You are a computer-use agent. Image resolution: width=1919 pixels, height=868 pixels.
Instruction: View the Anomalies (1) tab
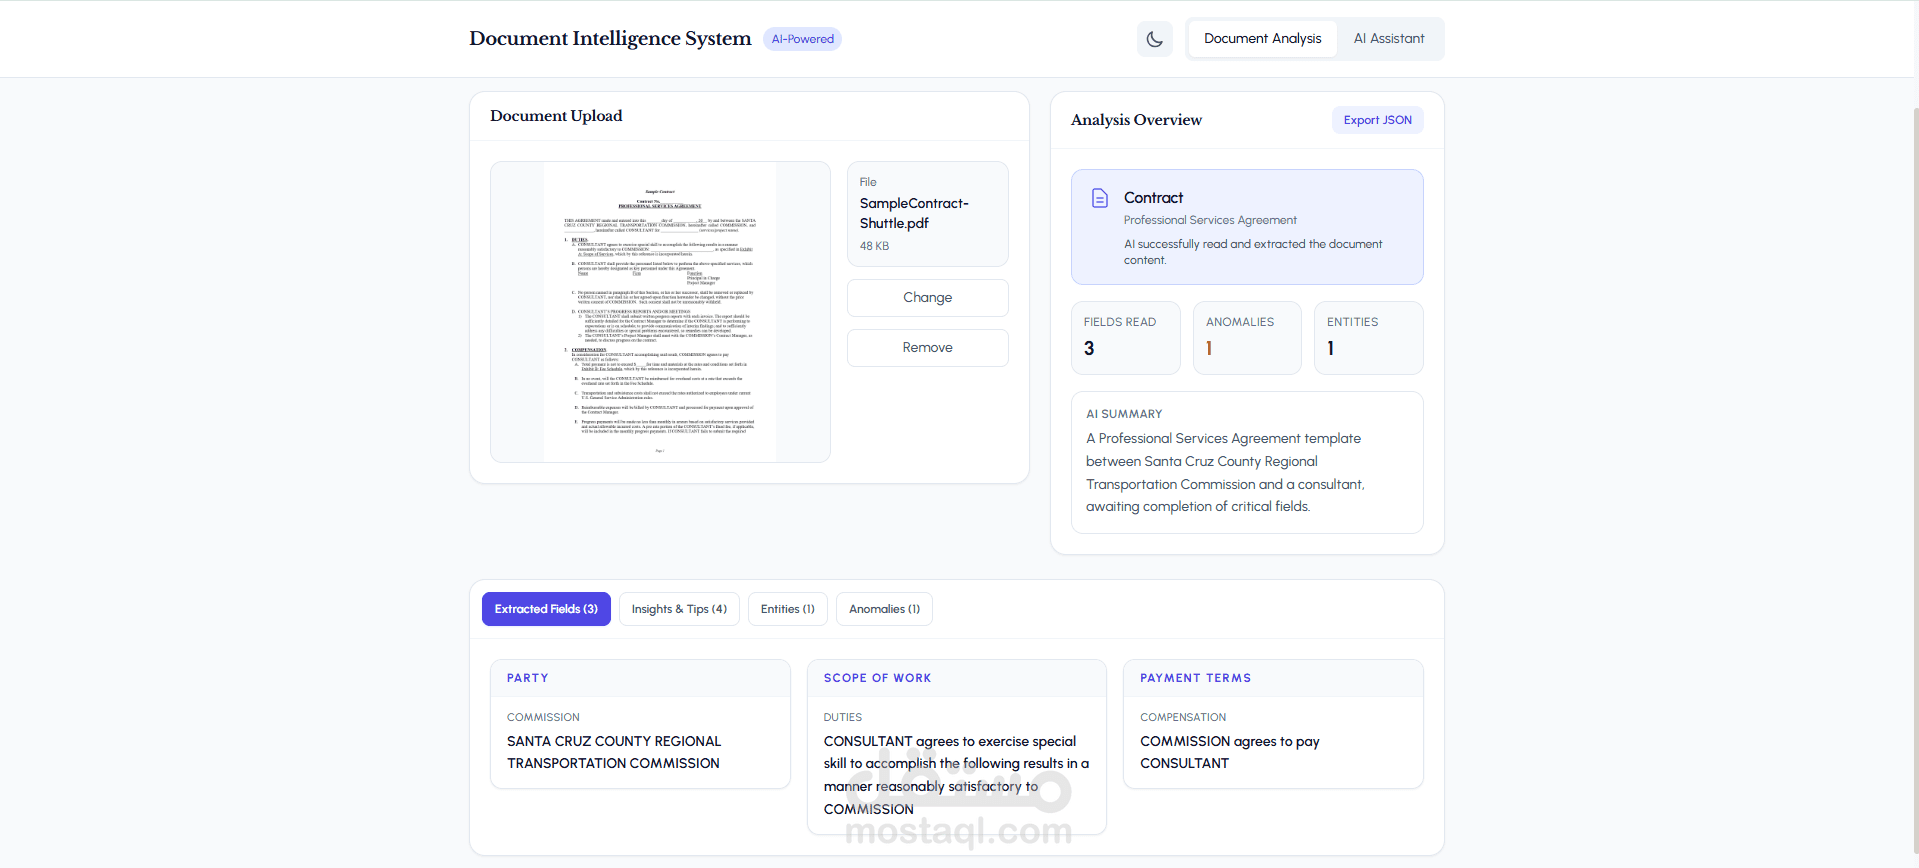884,609
